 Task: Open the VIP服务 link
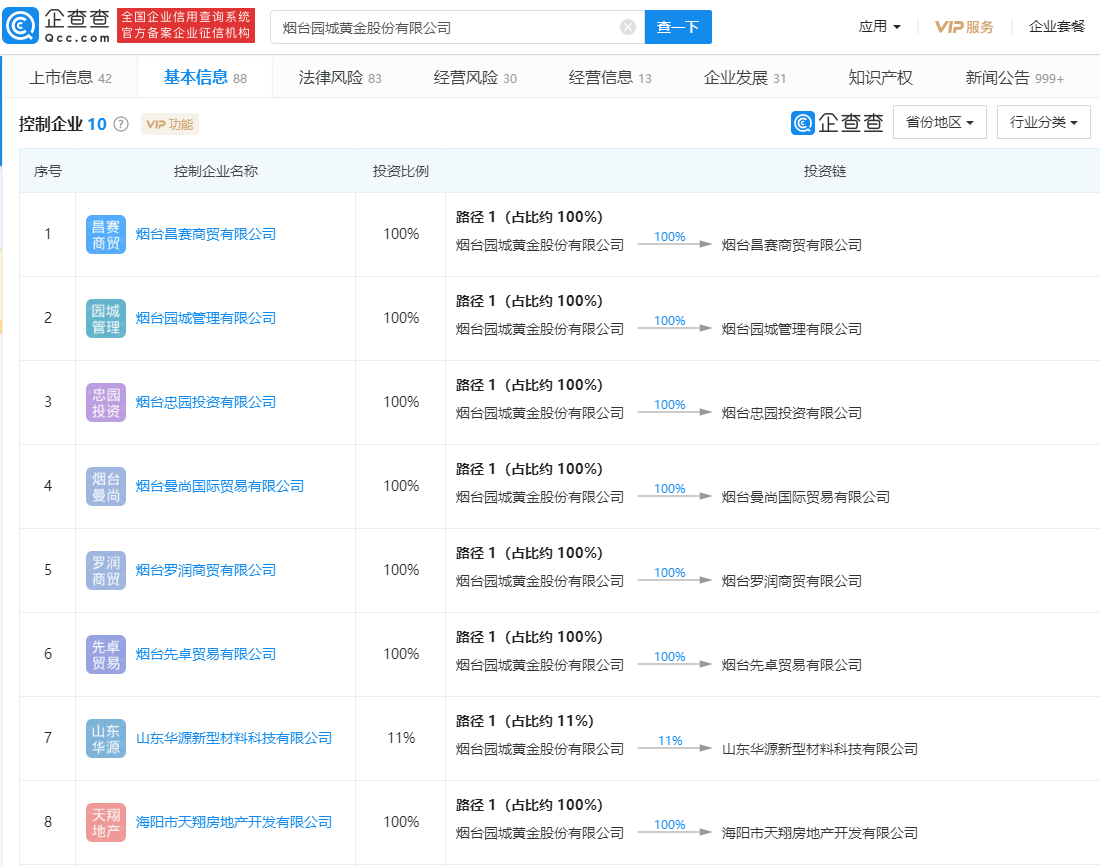(x=964, y=27)
